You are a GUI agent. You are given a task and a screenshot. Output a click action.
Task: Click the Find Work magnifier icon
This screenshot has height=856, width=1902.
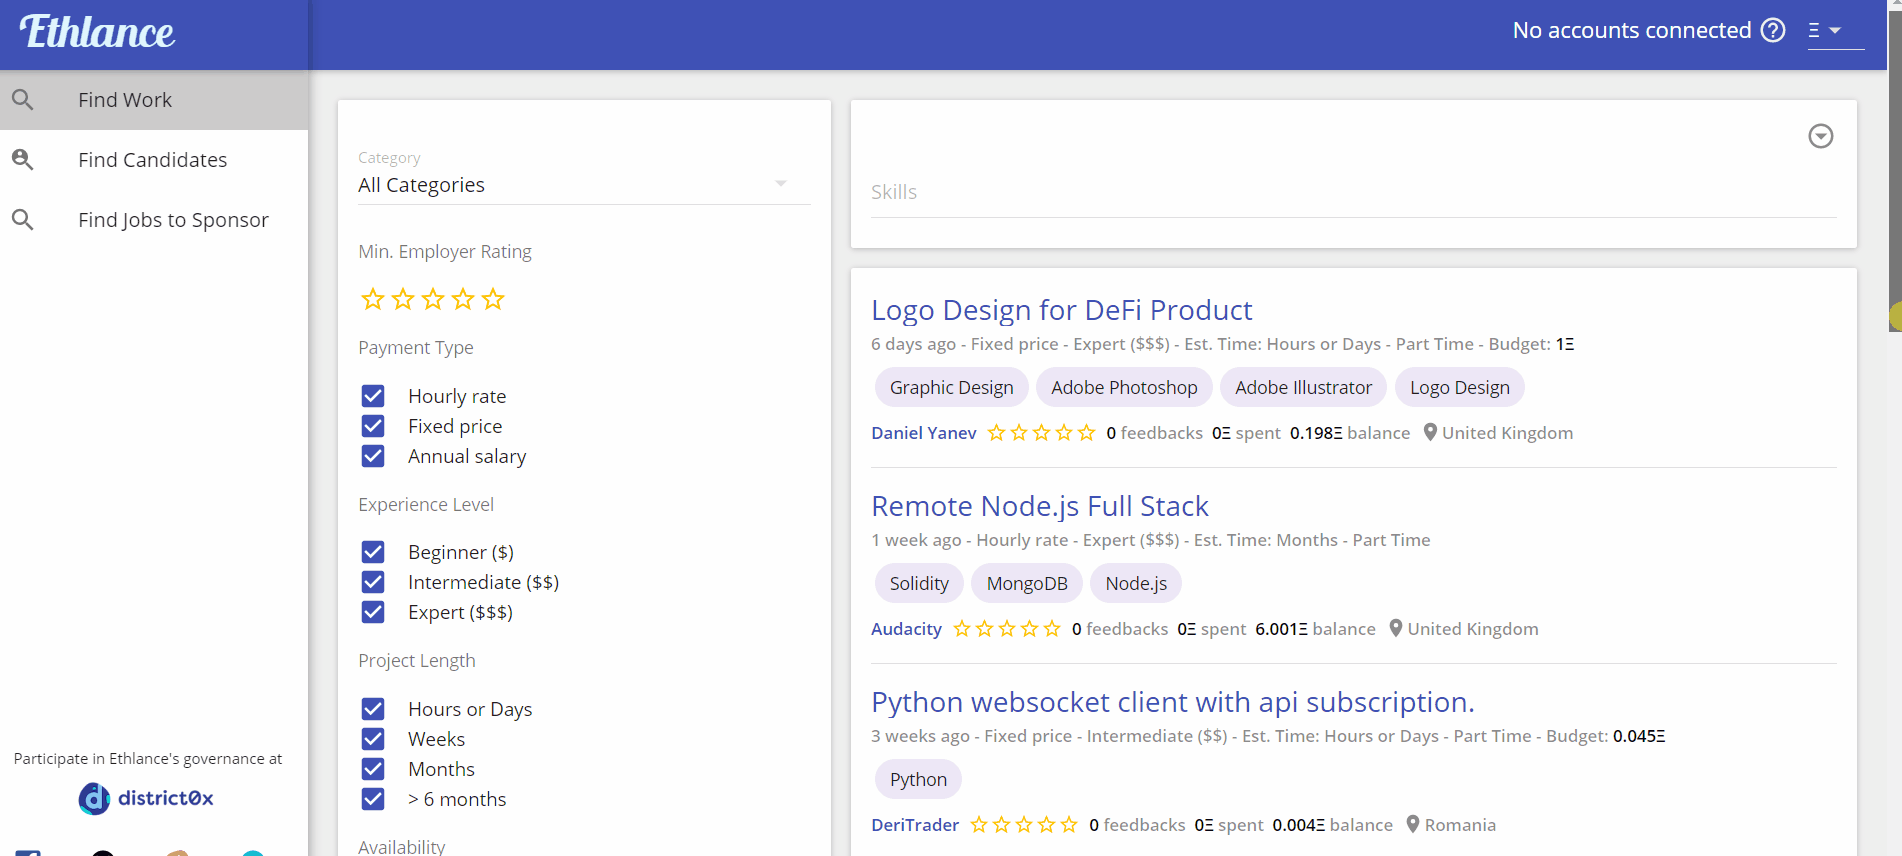(x=23, y=100)
